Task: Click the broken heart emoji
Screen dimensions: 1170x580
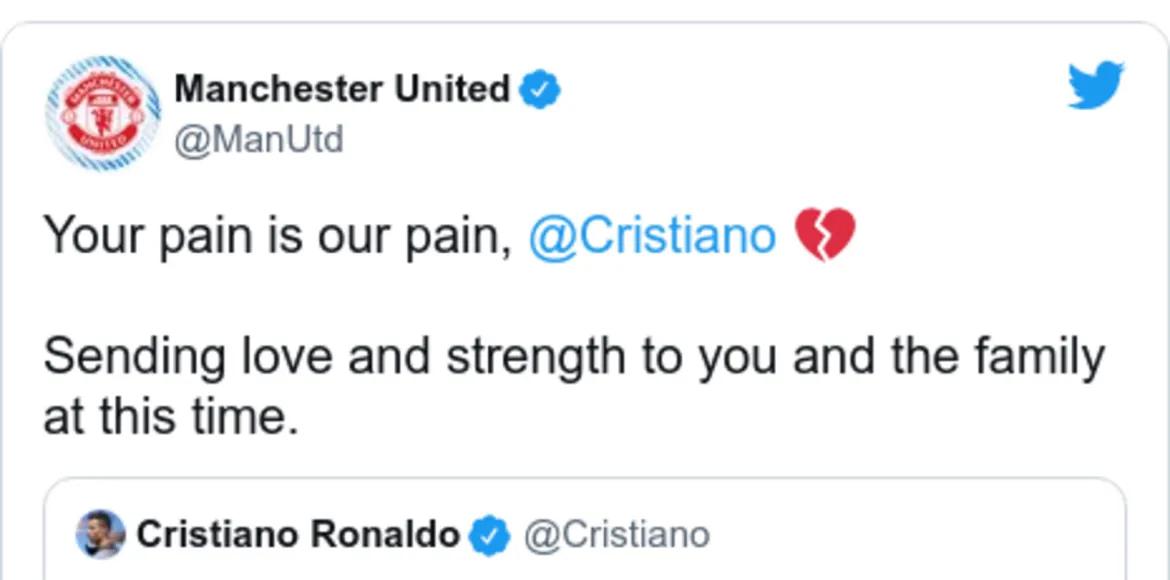Action: [824, 236]
